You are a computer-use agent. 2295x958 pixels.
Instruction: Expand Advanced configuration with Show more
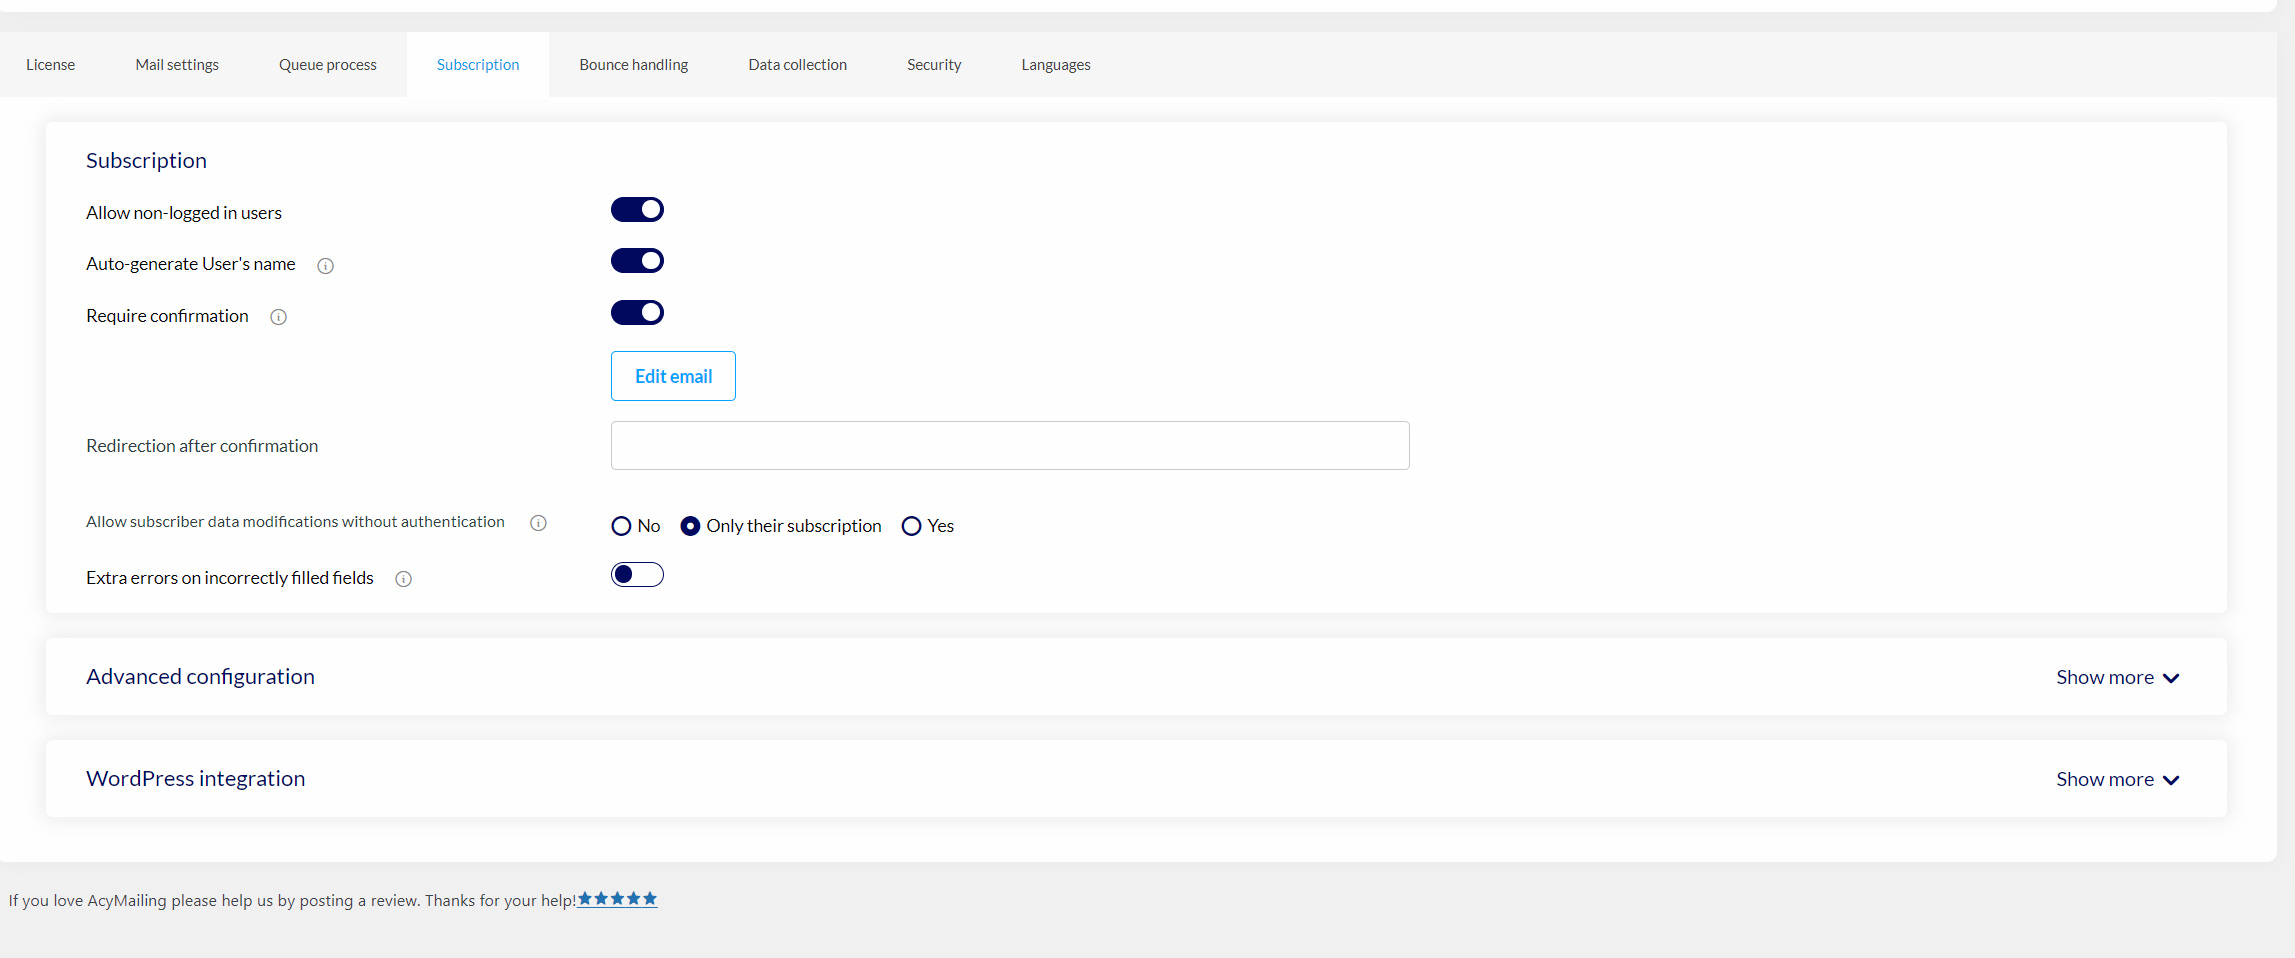2116,678
